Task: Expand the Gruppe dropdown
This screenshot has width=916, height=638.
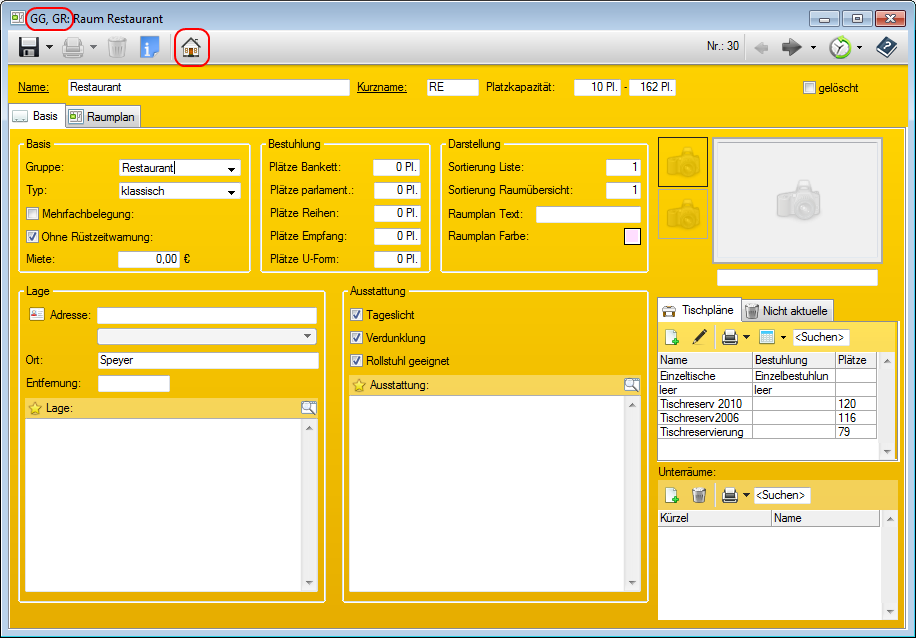Action: (231, 169)
